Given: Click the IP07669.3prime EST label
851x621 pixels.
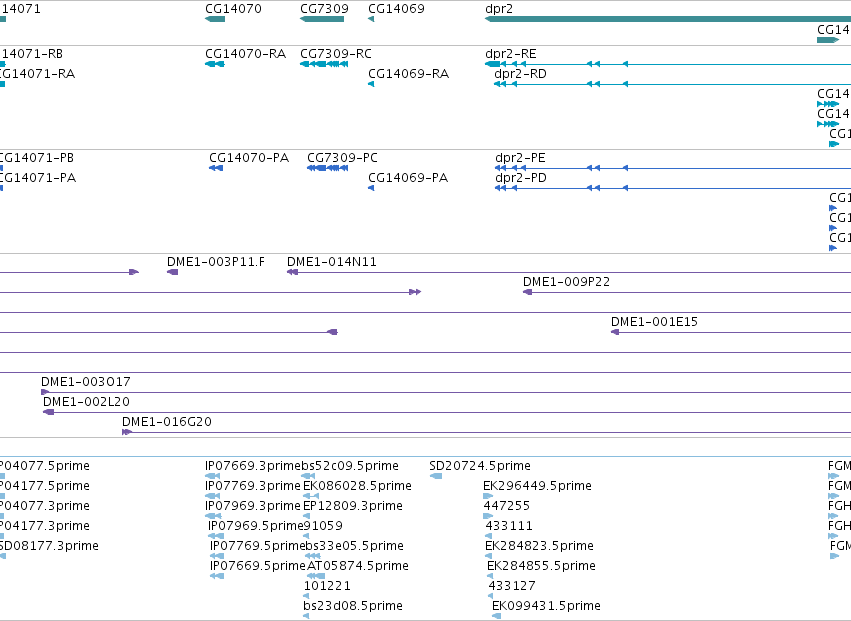Looking at the screenshot, I should (x=253, y=466).
